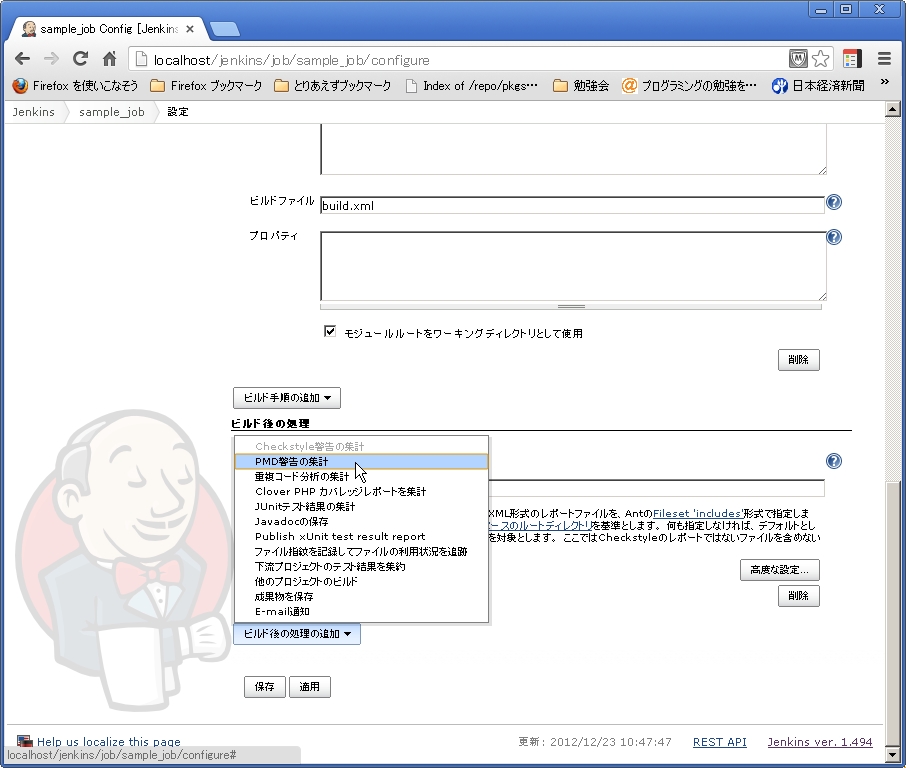Viewport: 906px width, 768px height.
Task: Open the 日本経済新聞 bookmark
Action: click(x=818, y=86)
